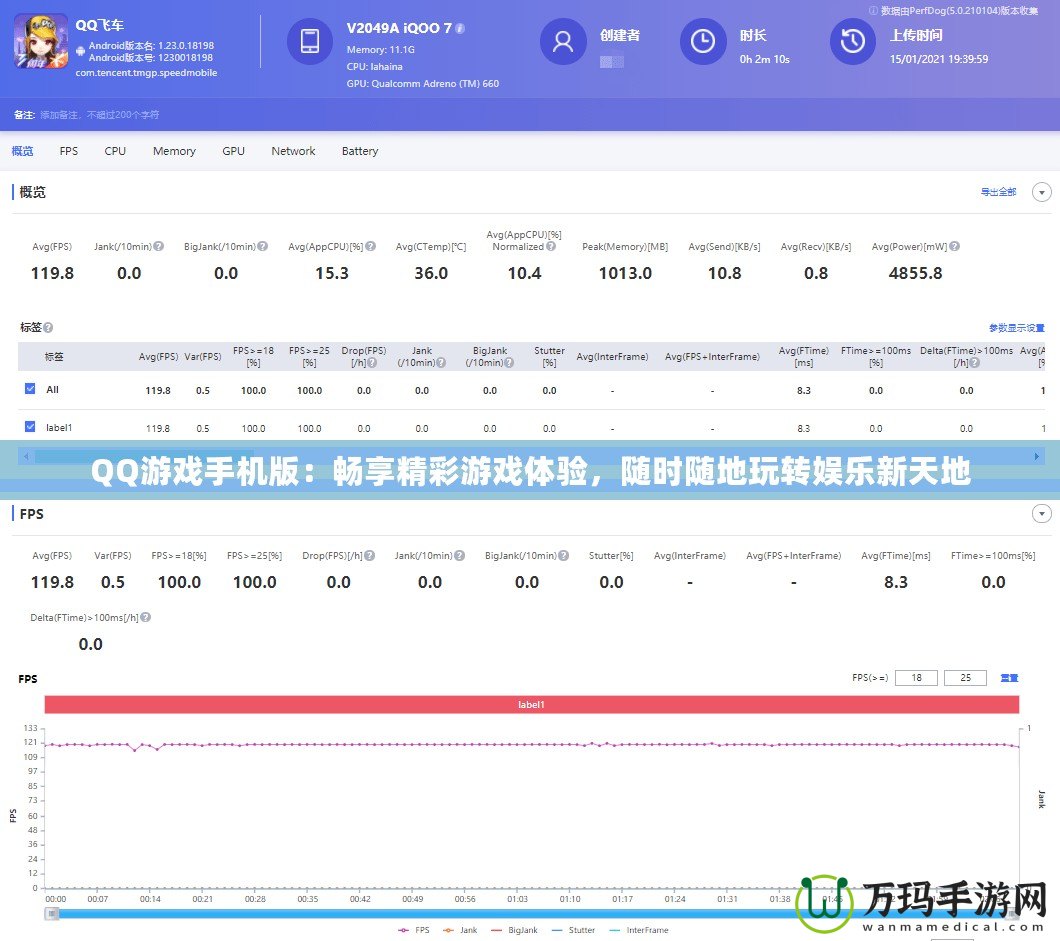The height and width of the screenshot is (941, 1060).
Task: Open 参数显示设置 parameter display settings
Action: 1017,328
